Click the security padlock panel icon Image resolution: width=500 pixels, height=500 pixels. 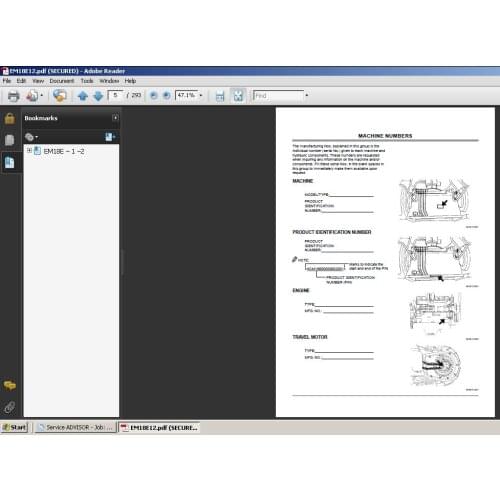(10, 119)
